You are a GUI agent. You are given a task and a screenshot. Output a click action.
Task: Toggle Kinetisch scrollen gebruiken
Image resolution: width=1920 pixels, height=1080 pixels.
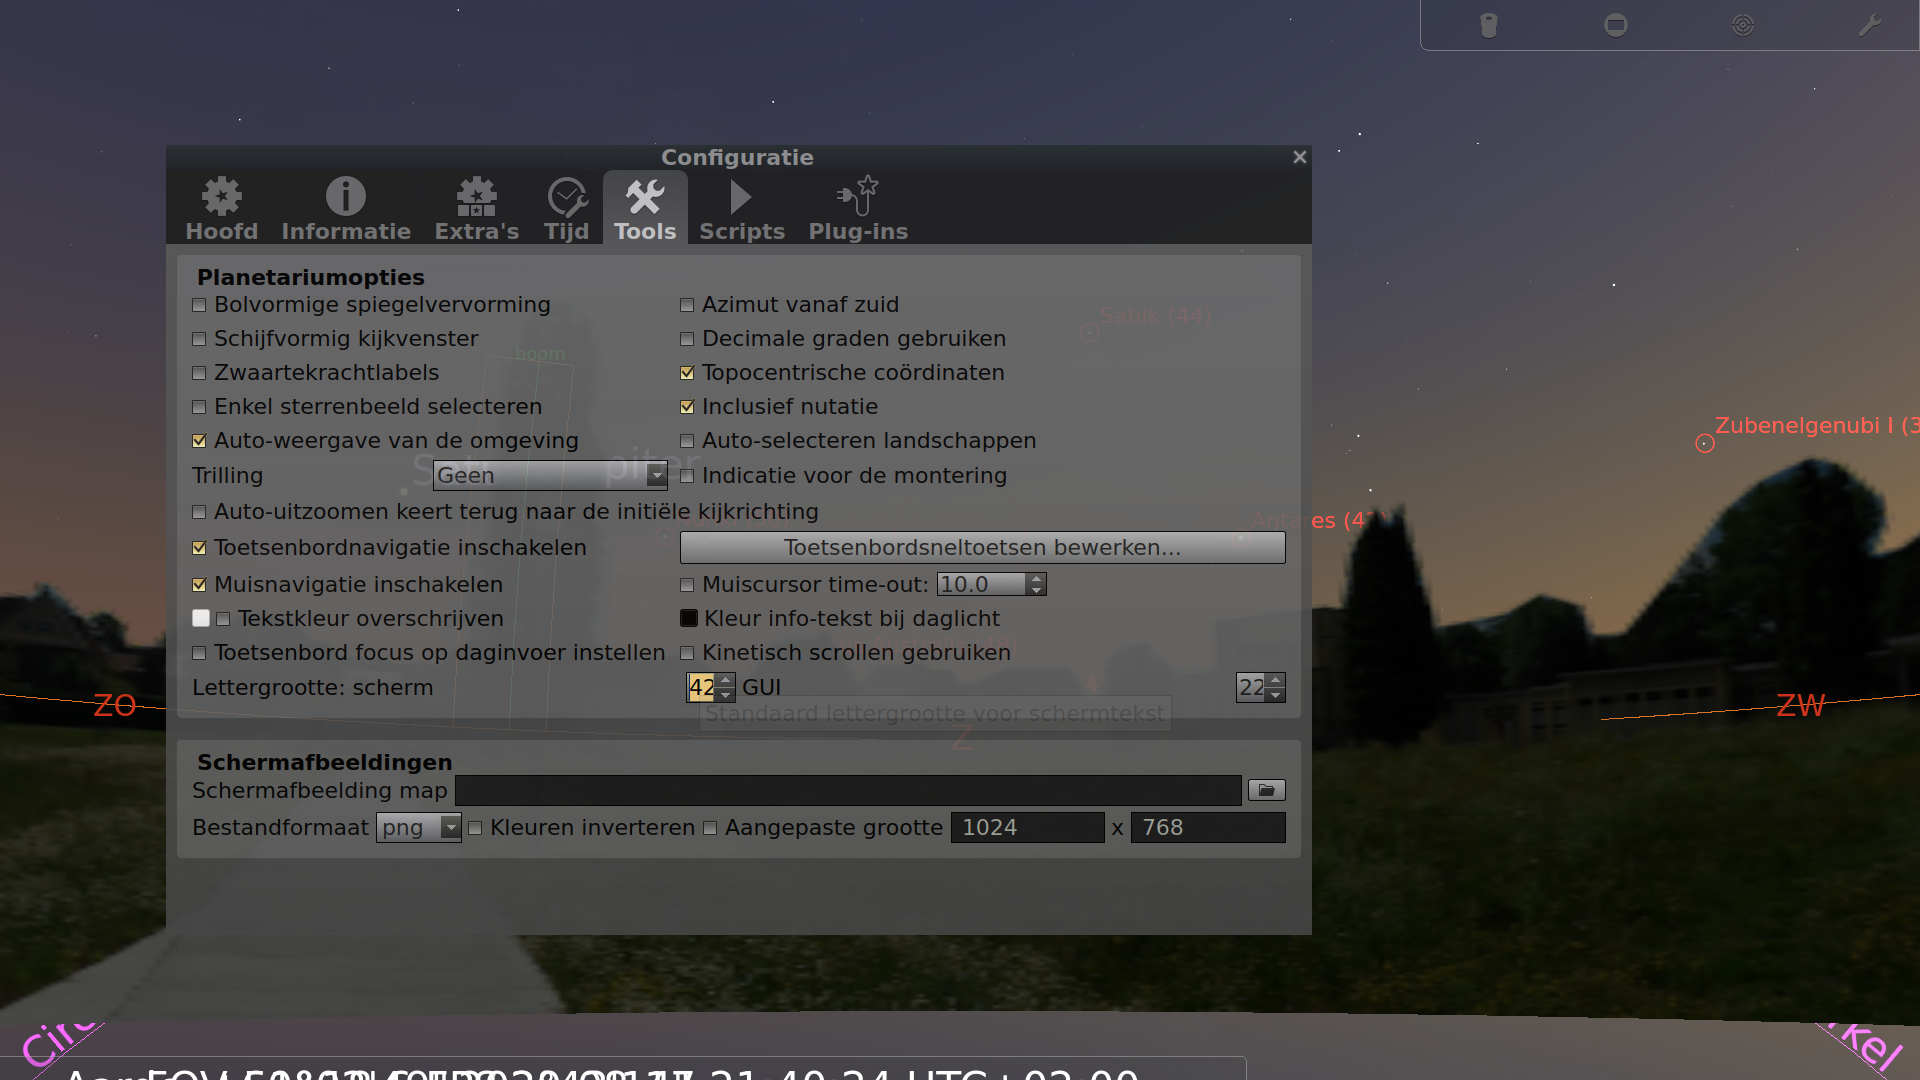687,653
